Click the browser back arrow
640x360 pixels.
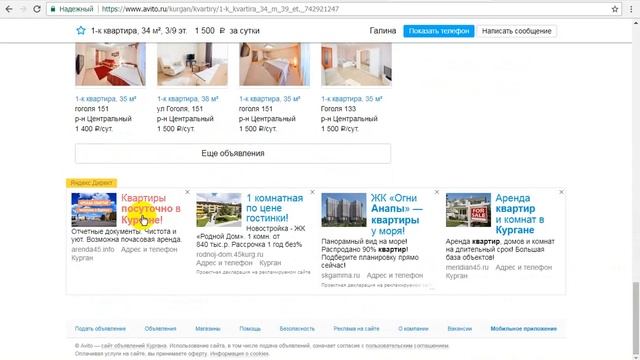(9, 9)
